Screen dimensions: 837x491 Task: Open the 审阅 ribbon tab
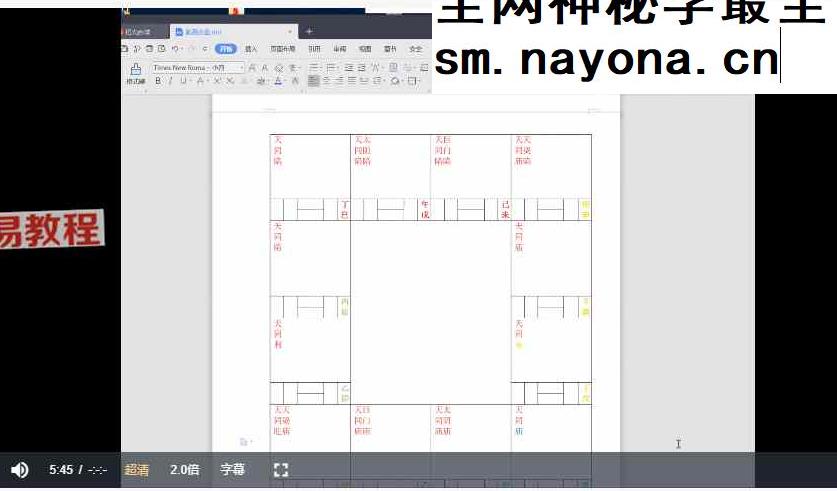(x=340, y=49)
